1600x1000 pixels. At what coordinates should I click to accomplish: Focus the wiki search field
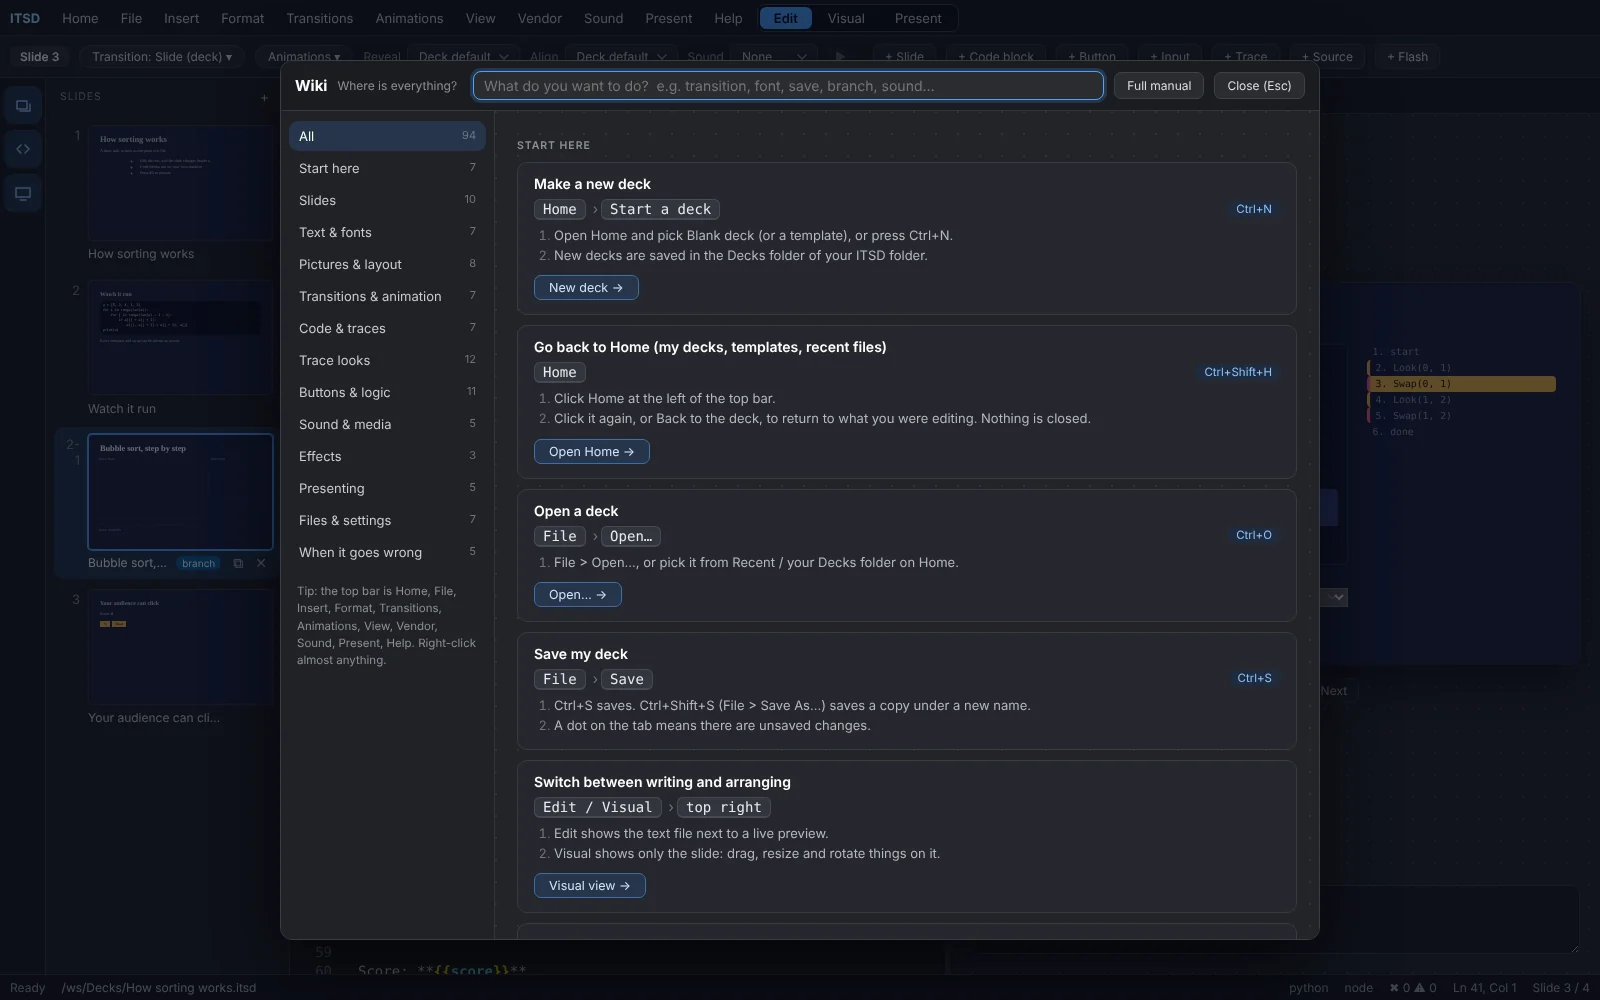click(788, 86)
